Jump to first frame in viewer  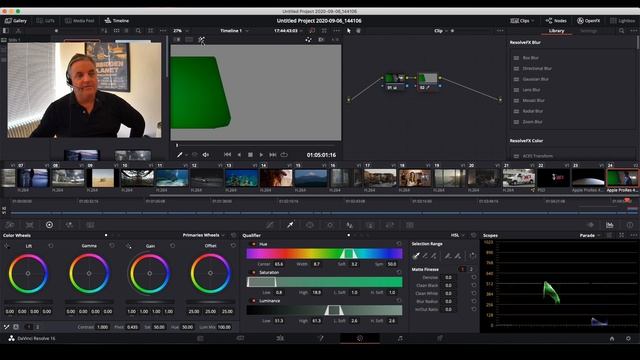coord(227,155)
